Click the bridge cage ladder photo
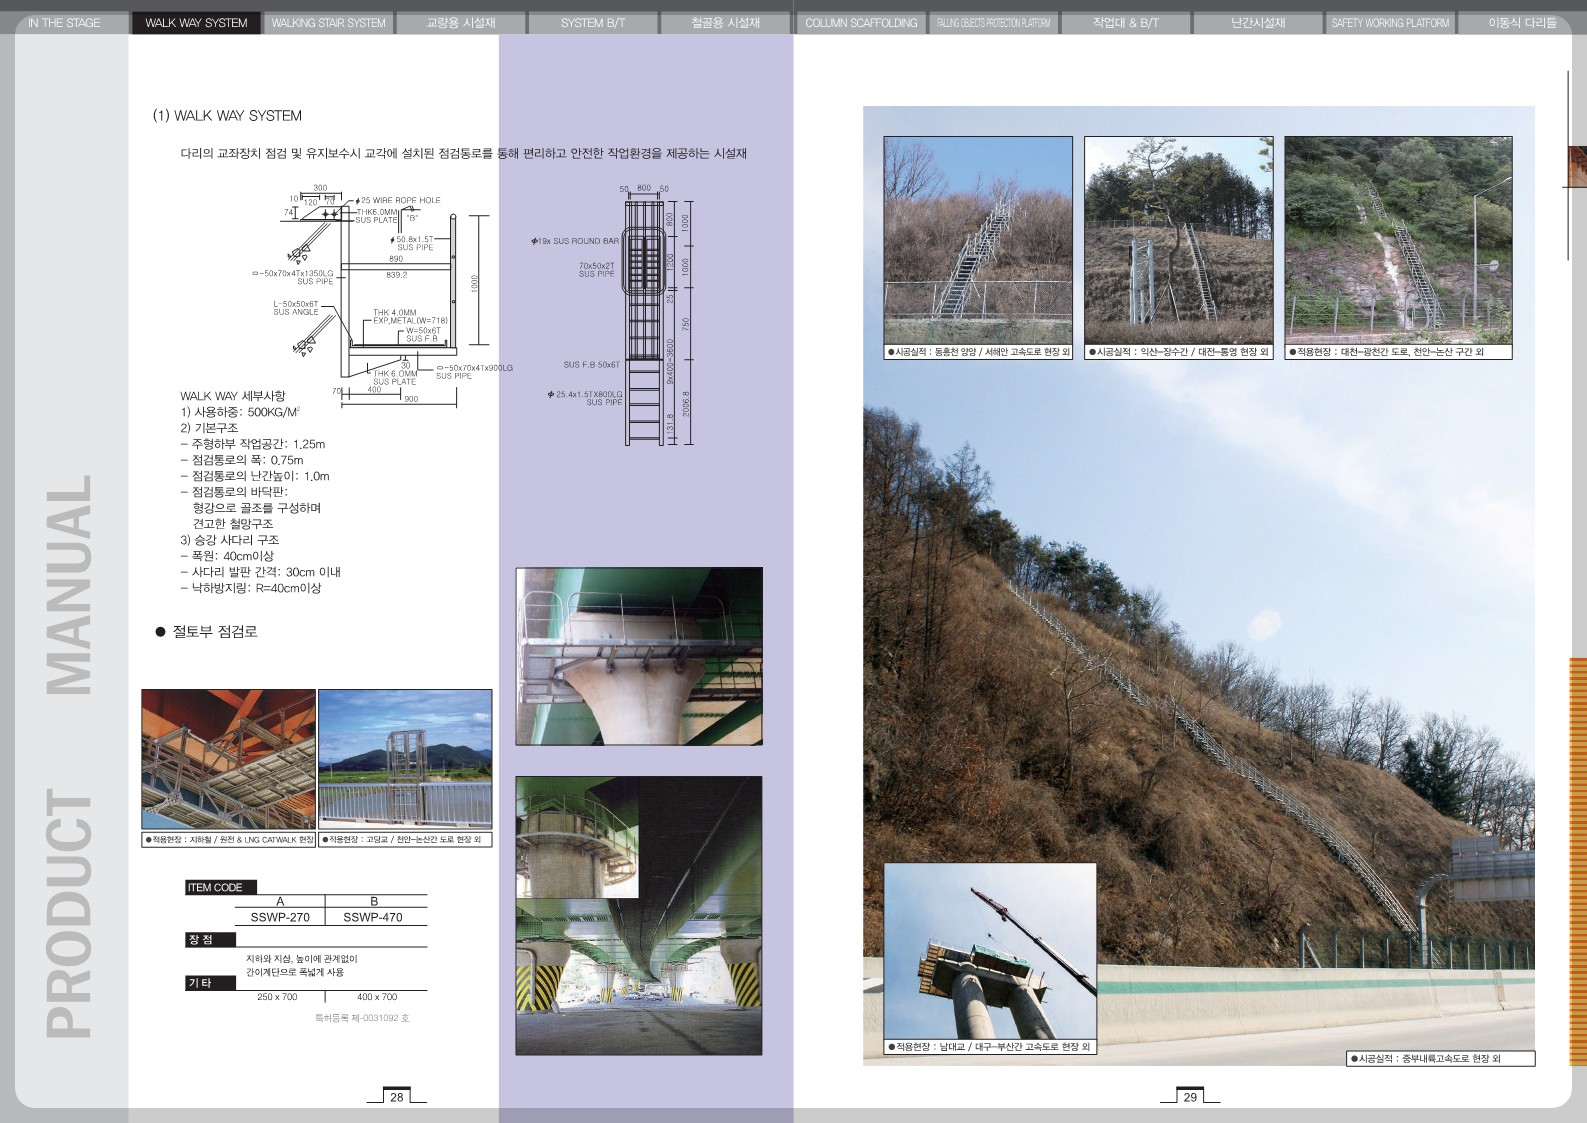This screenshot has width=1587, height=1123. tap(405, 759)
